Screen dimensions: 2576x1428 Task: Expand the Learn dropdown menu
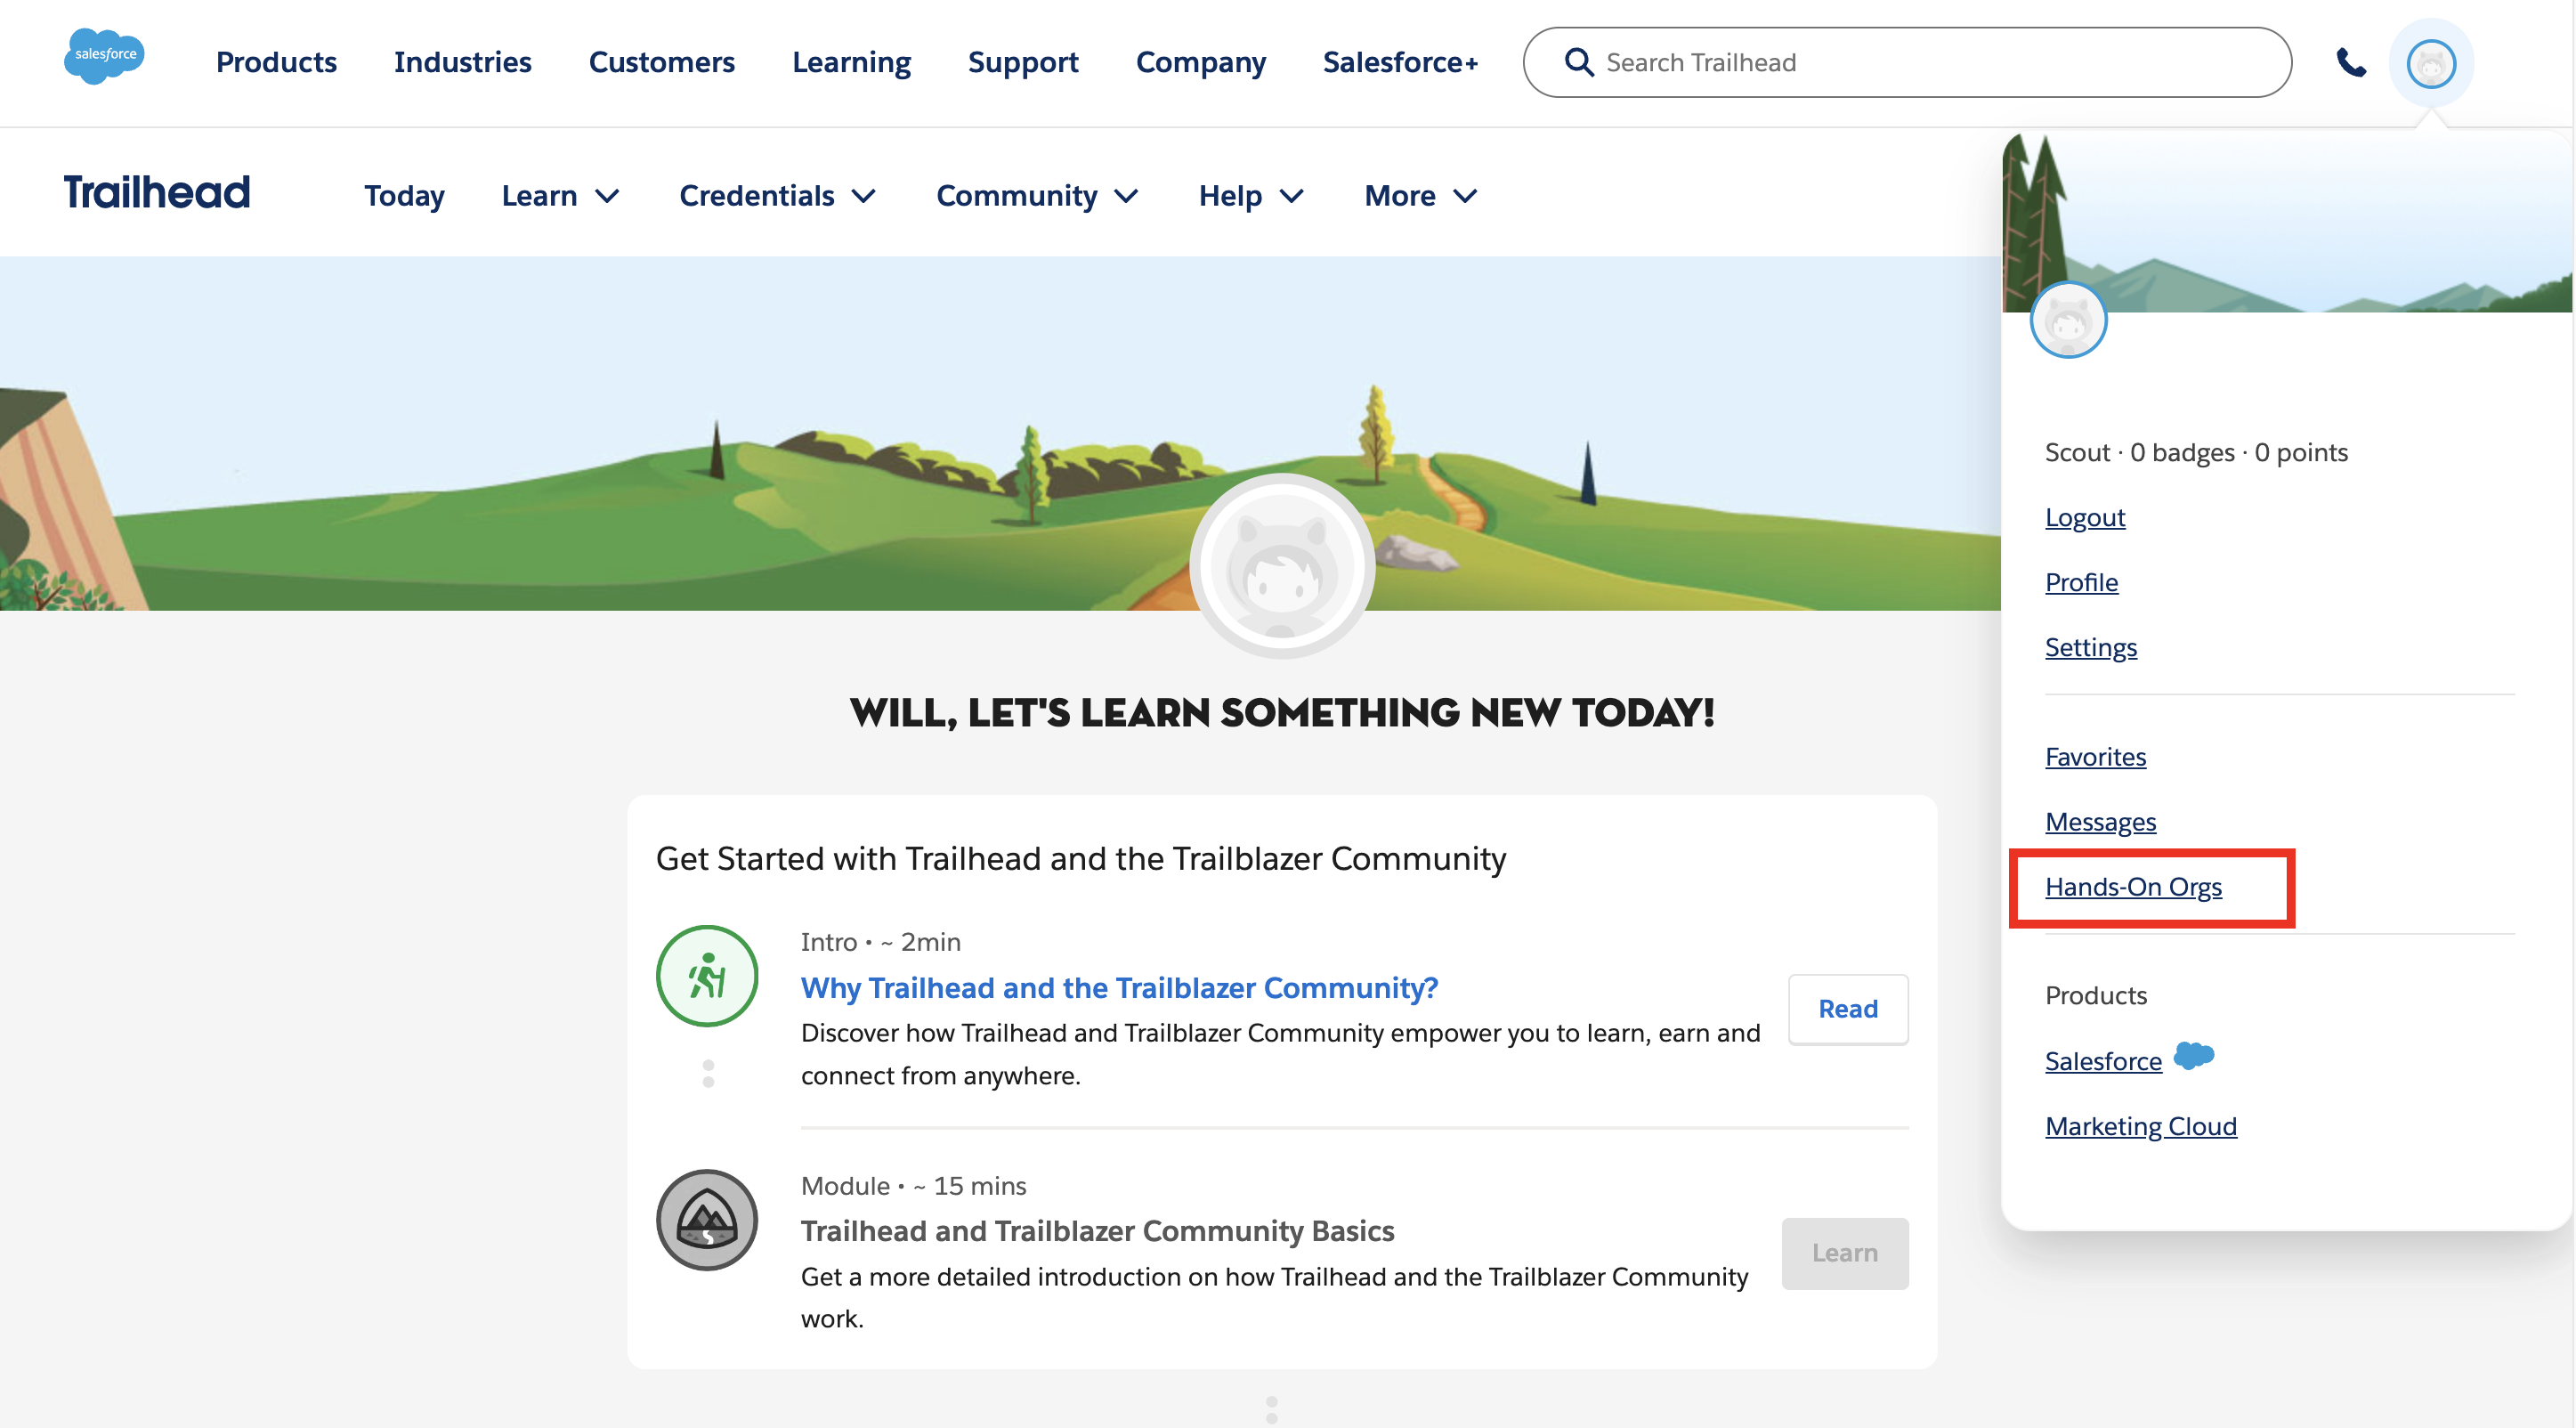[560, 196]
